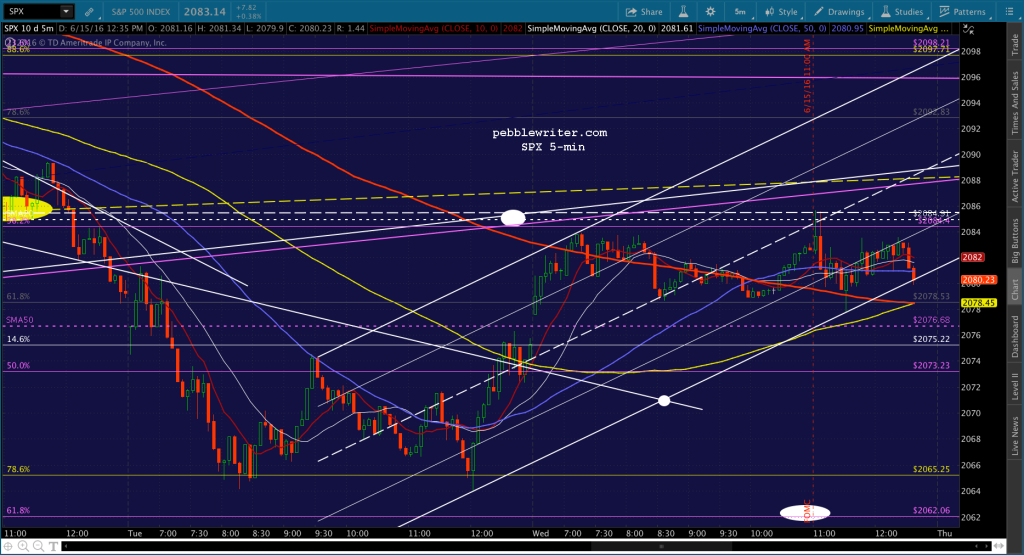Open chart settings gear icon

coord(711,12)
